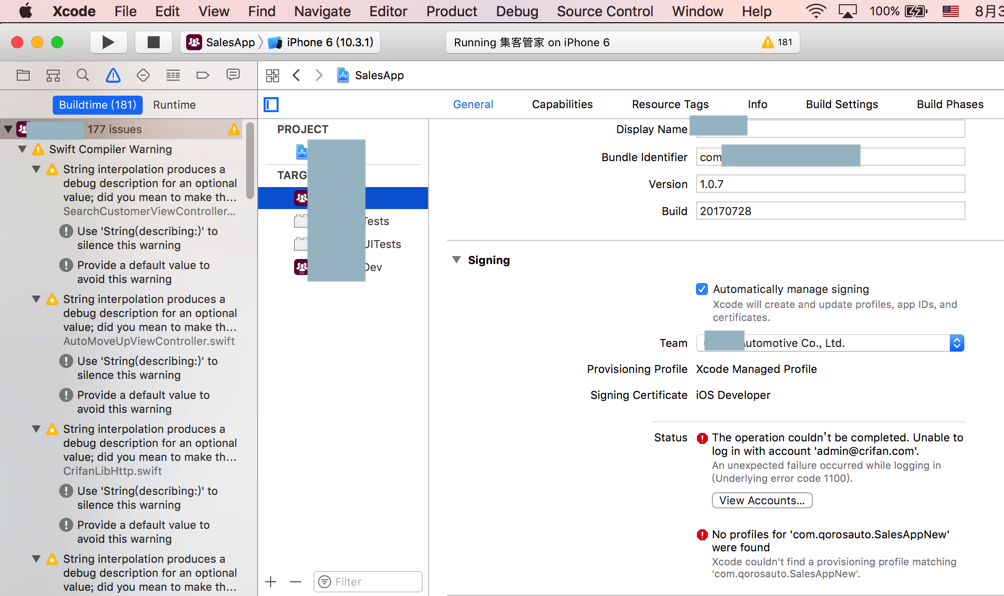Collapse the AutoMoveUpViewController.swift warning

click(x=36, y=299)
